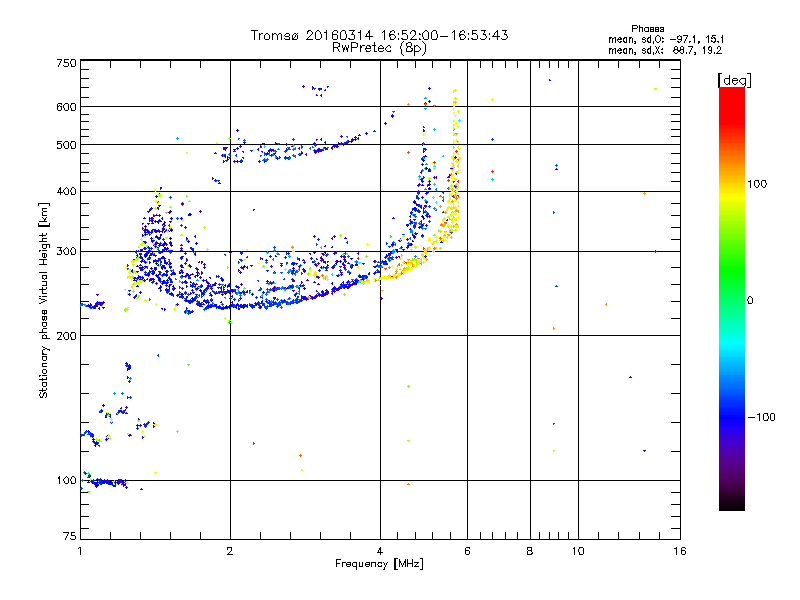The image size is (800, 600).
Task: Click the x-axis tick label '2'
Action: 230,551
